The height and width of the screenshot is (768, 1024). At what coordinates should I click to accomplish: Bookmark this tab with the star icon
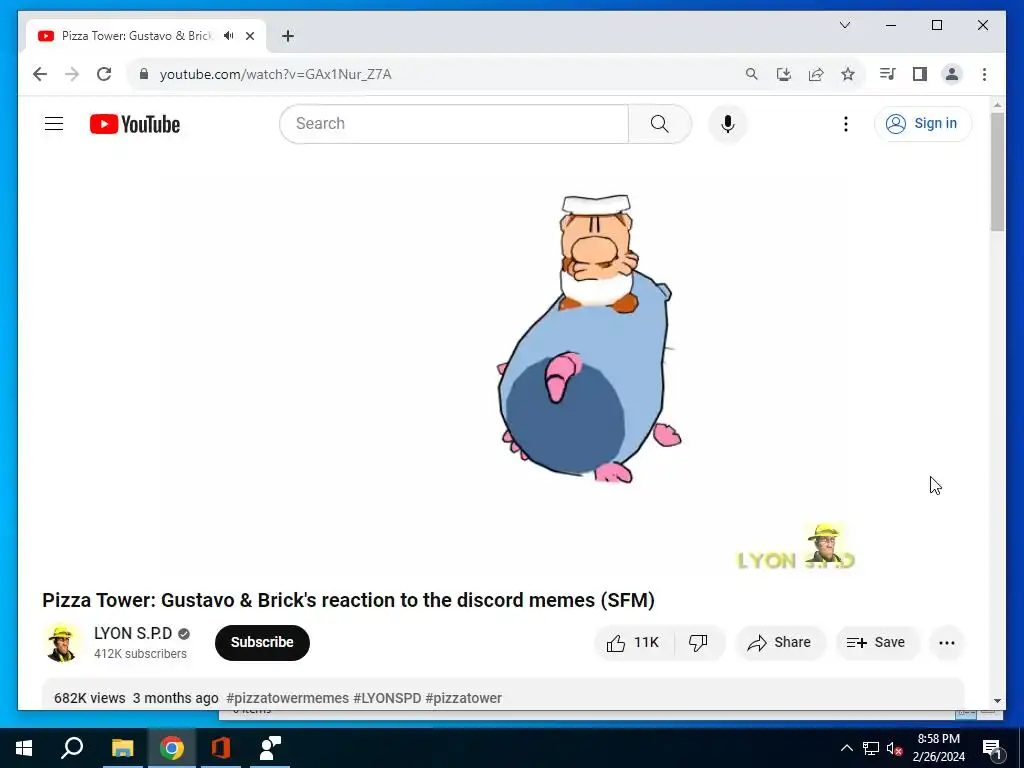pos(848,74)
